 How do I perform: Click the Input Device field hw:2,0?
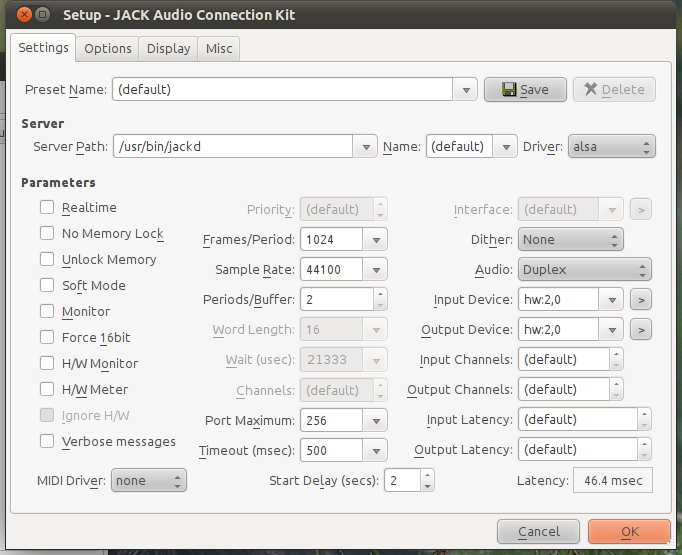pyautogui.click(x=558, y=300)
